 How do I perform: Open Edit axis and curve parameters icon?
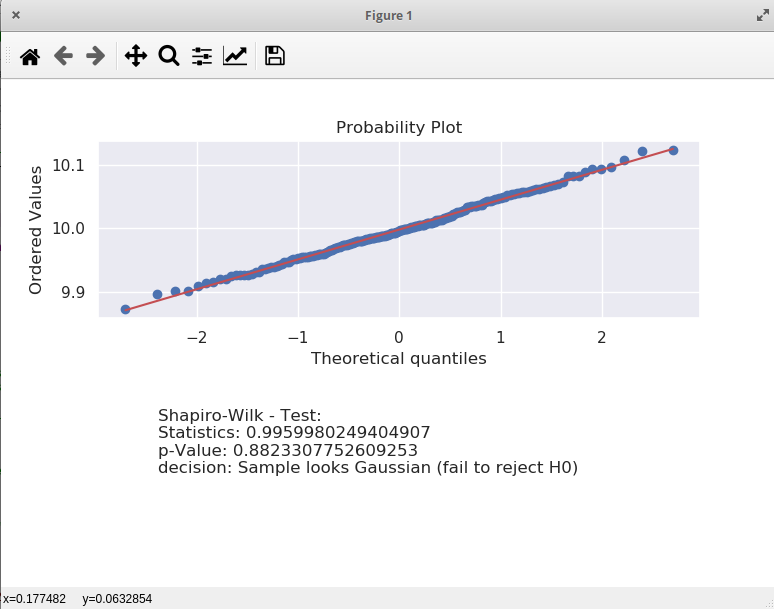[235, 56]
